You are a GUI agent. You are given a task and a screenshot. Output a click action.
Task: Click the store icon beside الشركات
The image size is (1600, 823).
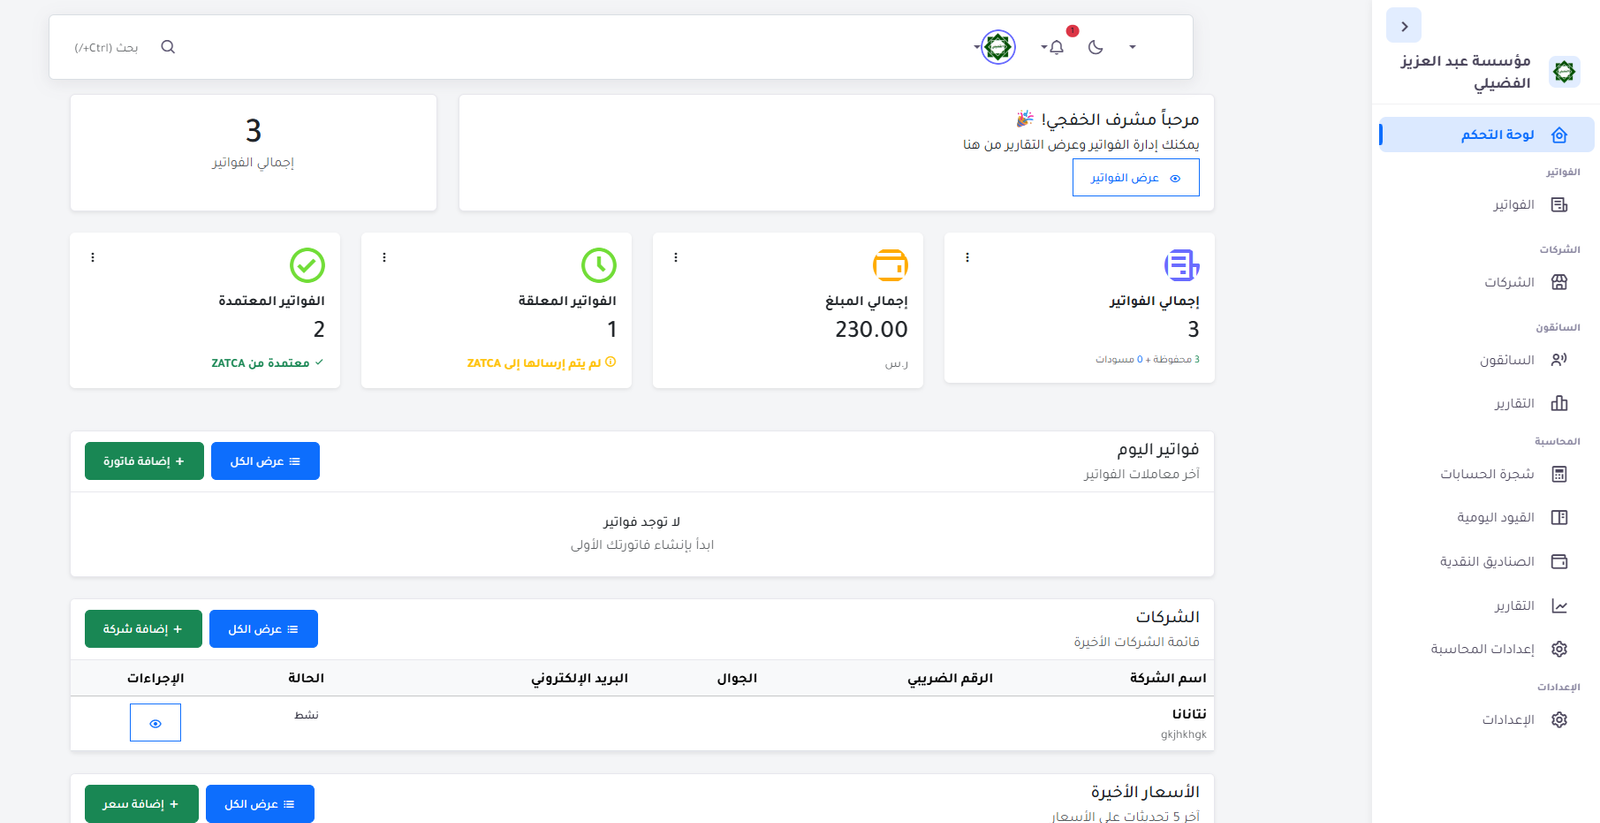(x=1559, y=282)
